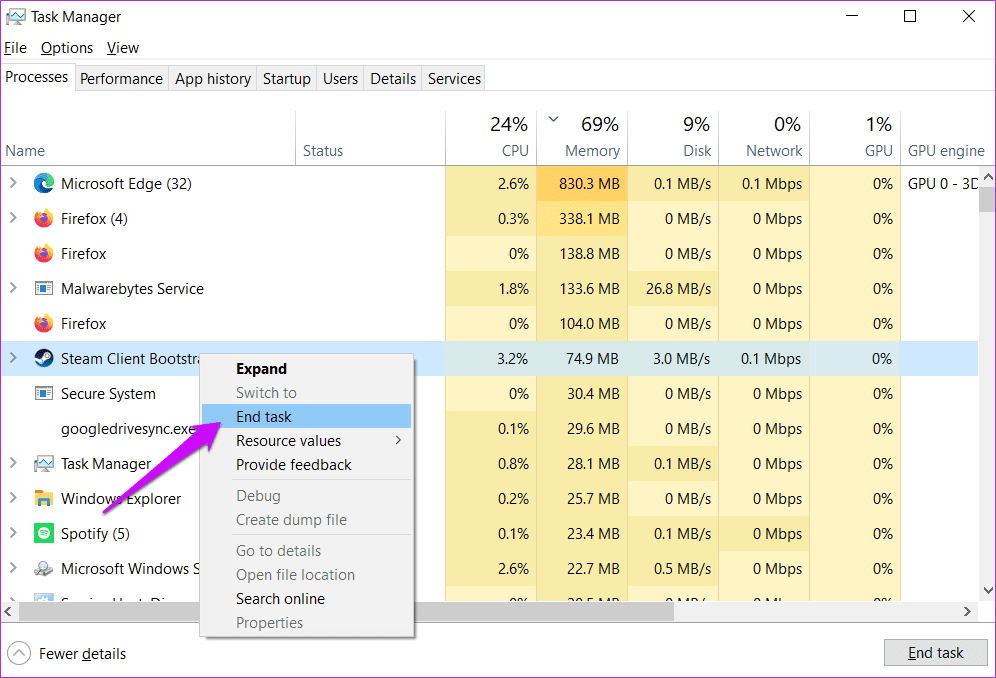Select the Processes tab
This screenshot has width=996, height=678.
coord(37,77)
